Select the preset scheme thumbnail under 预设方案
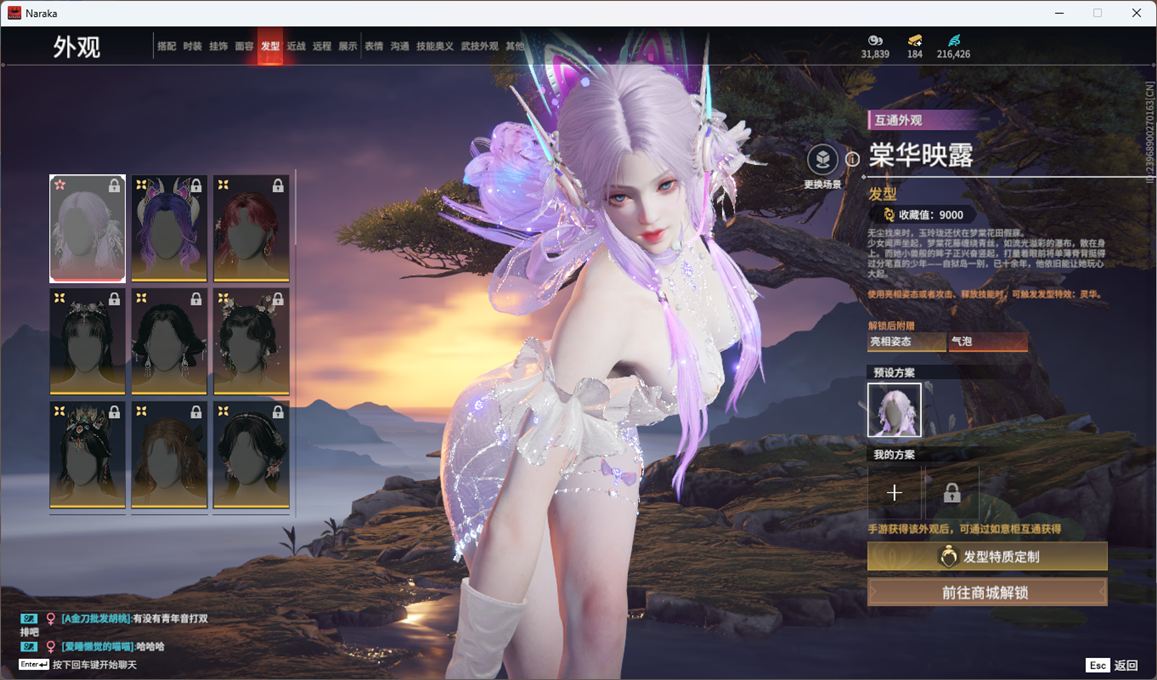The height and width of the screenshot is (680, 1157). pos(894,410)
